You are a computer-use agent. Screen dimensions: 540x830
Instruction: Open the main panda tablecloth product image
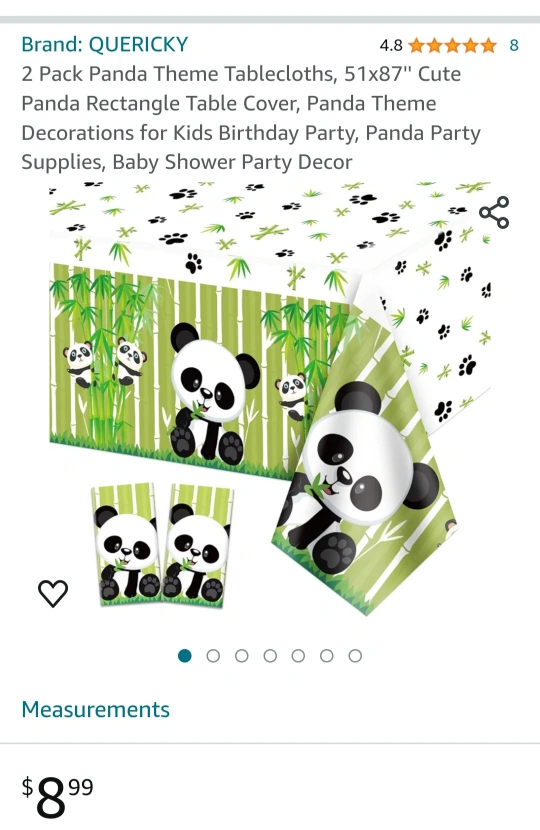pyautogui.click(x=270, y=399)
